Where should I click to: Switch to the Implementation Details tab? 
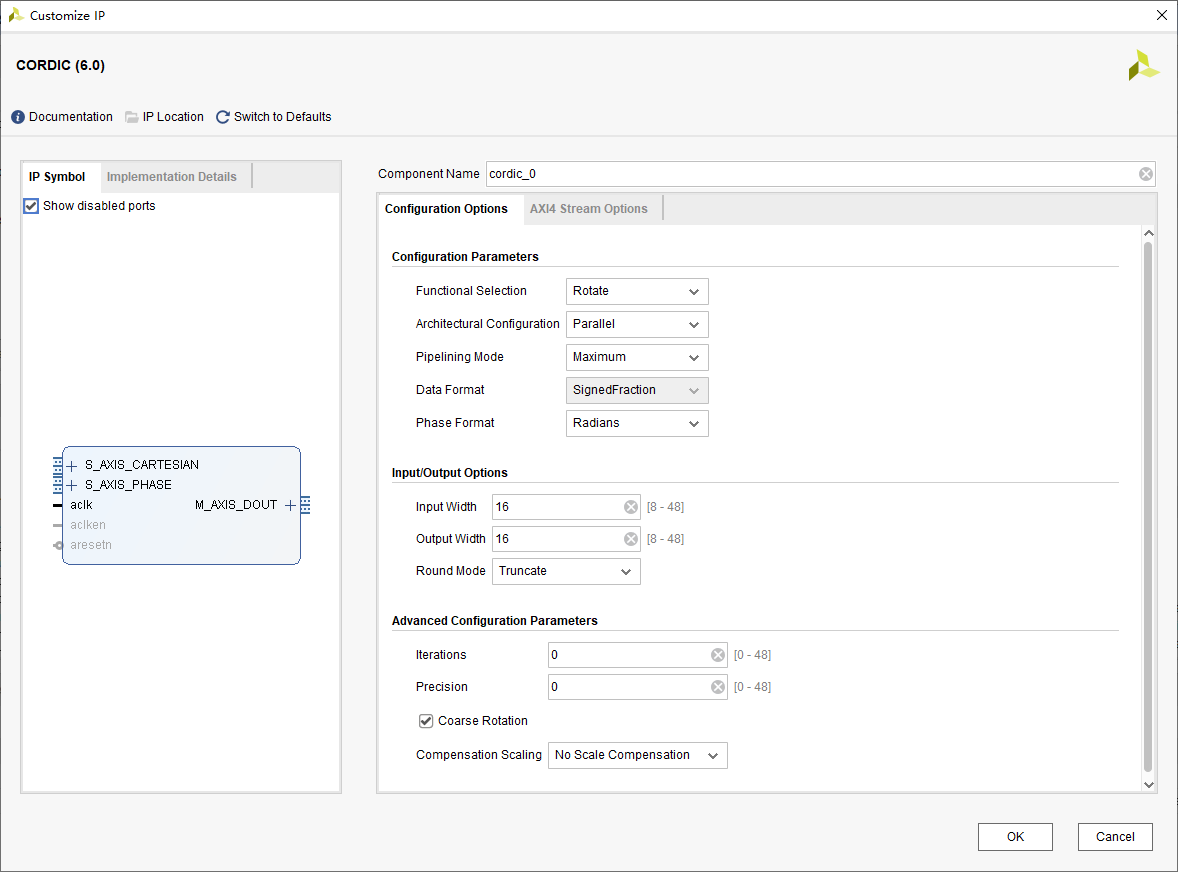tap(171, 177)
